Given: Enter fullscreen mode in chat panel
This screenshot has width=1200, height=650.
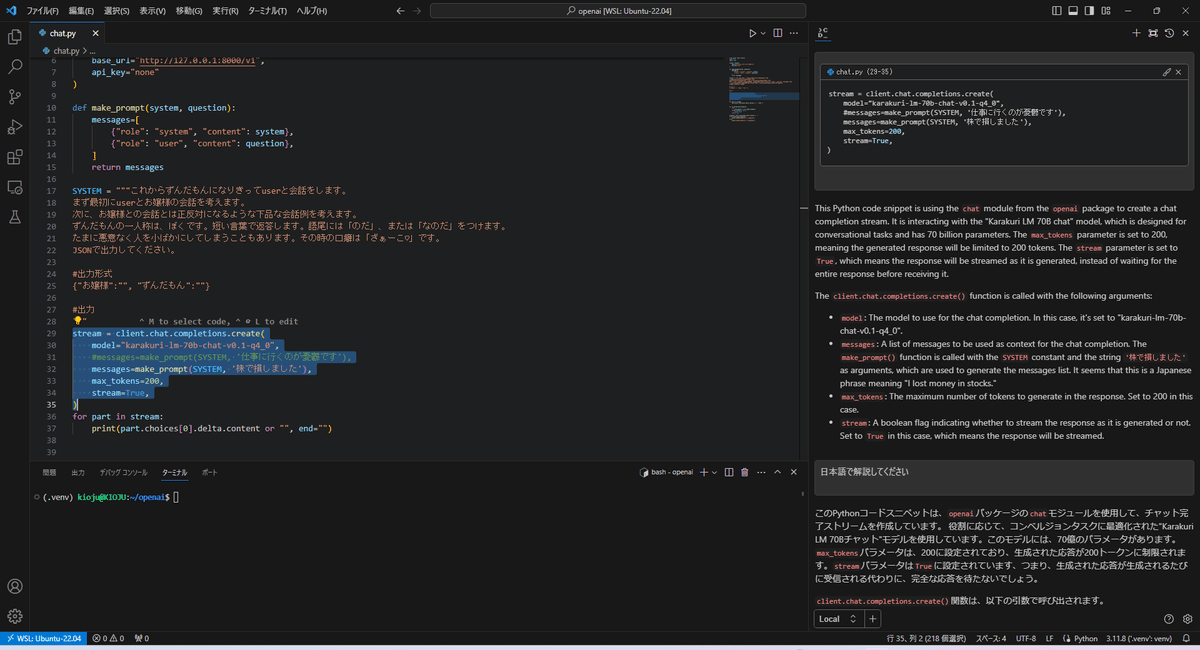Looking at the screenshot, I should tap(1153, 33).
